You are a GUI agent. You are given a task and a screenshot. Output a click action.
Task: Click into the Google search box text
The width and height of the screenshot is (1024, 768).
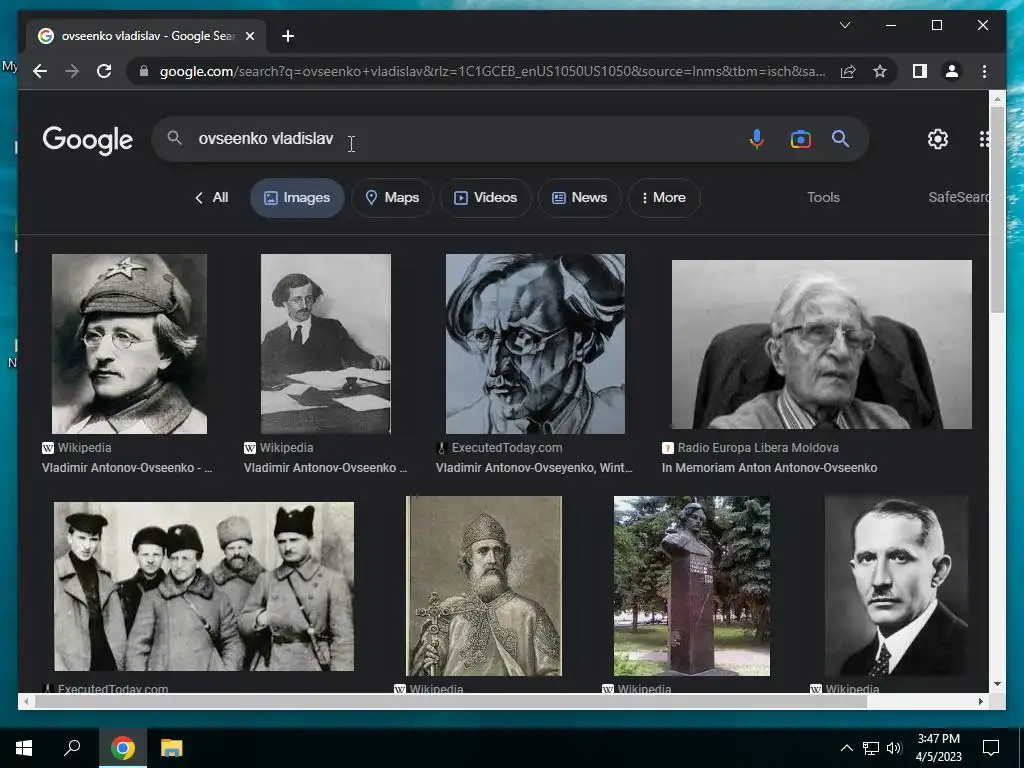(266, 138)
